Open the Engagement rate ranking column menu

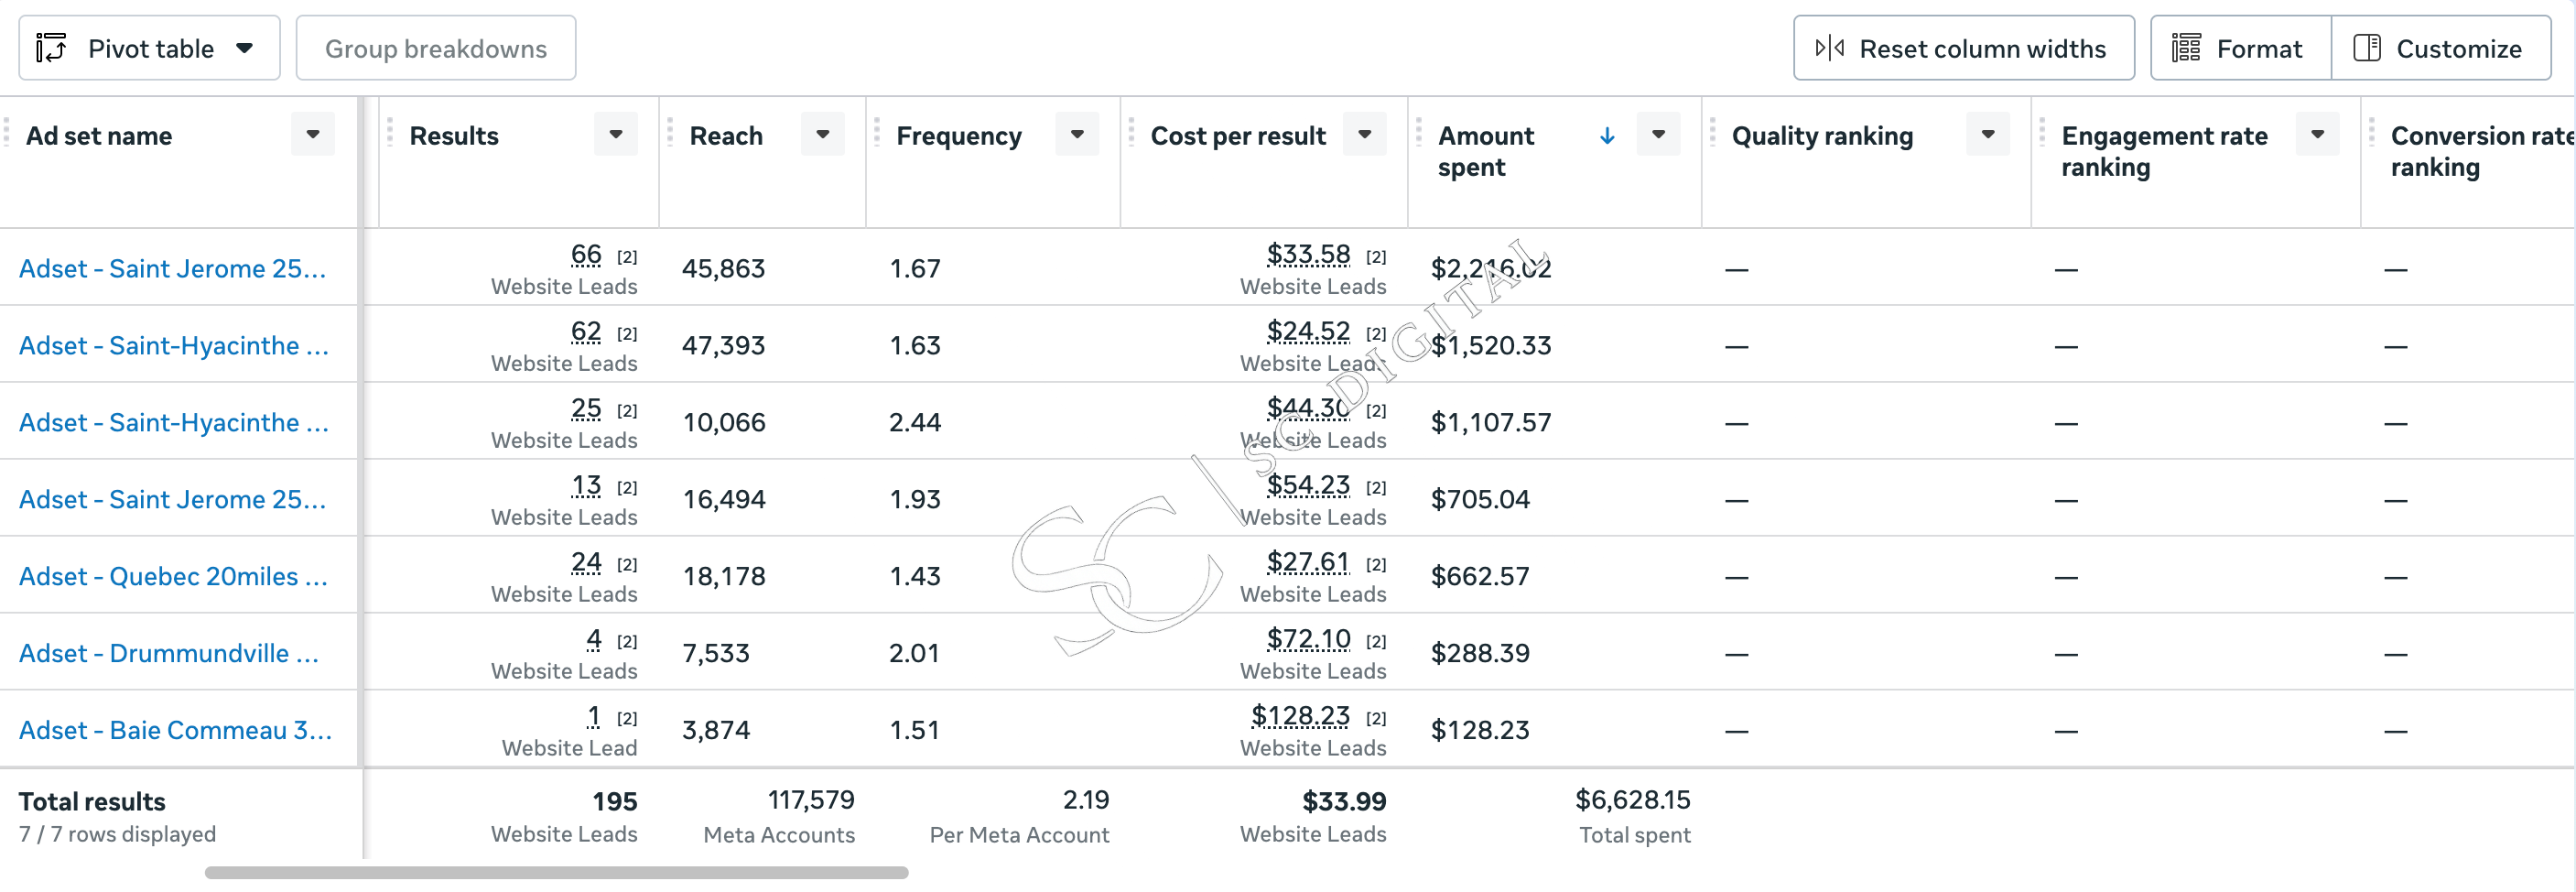point(2317,134)
